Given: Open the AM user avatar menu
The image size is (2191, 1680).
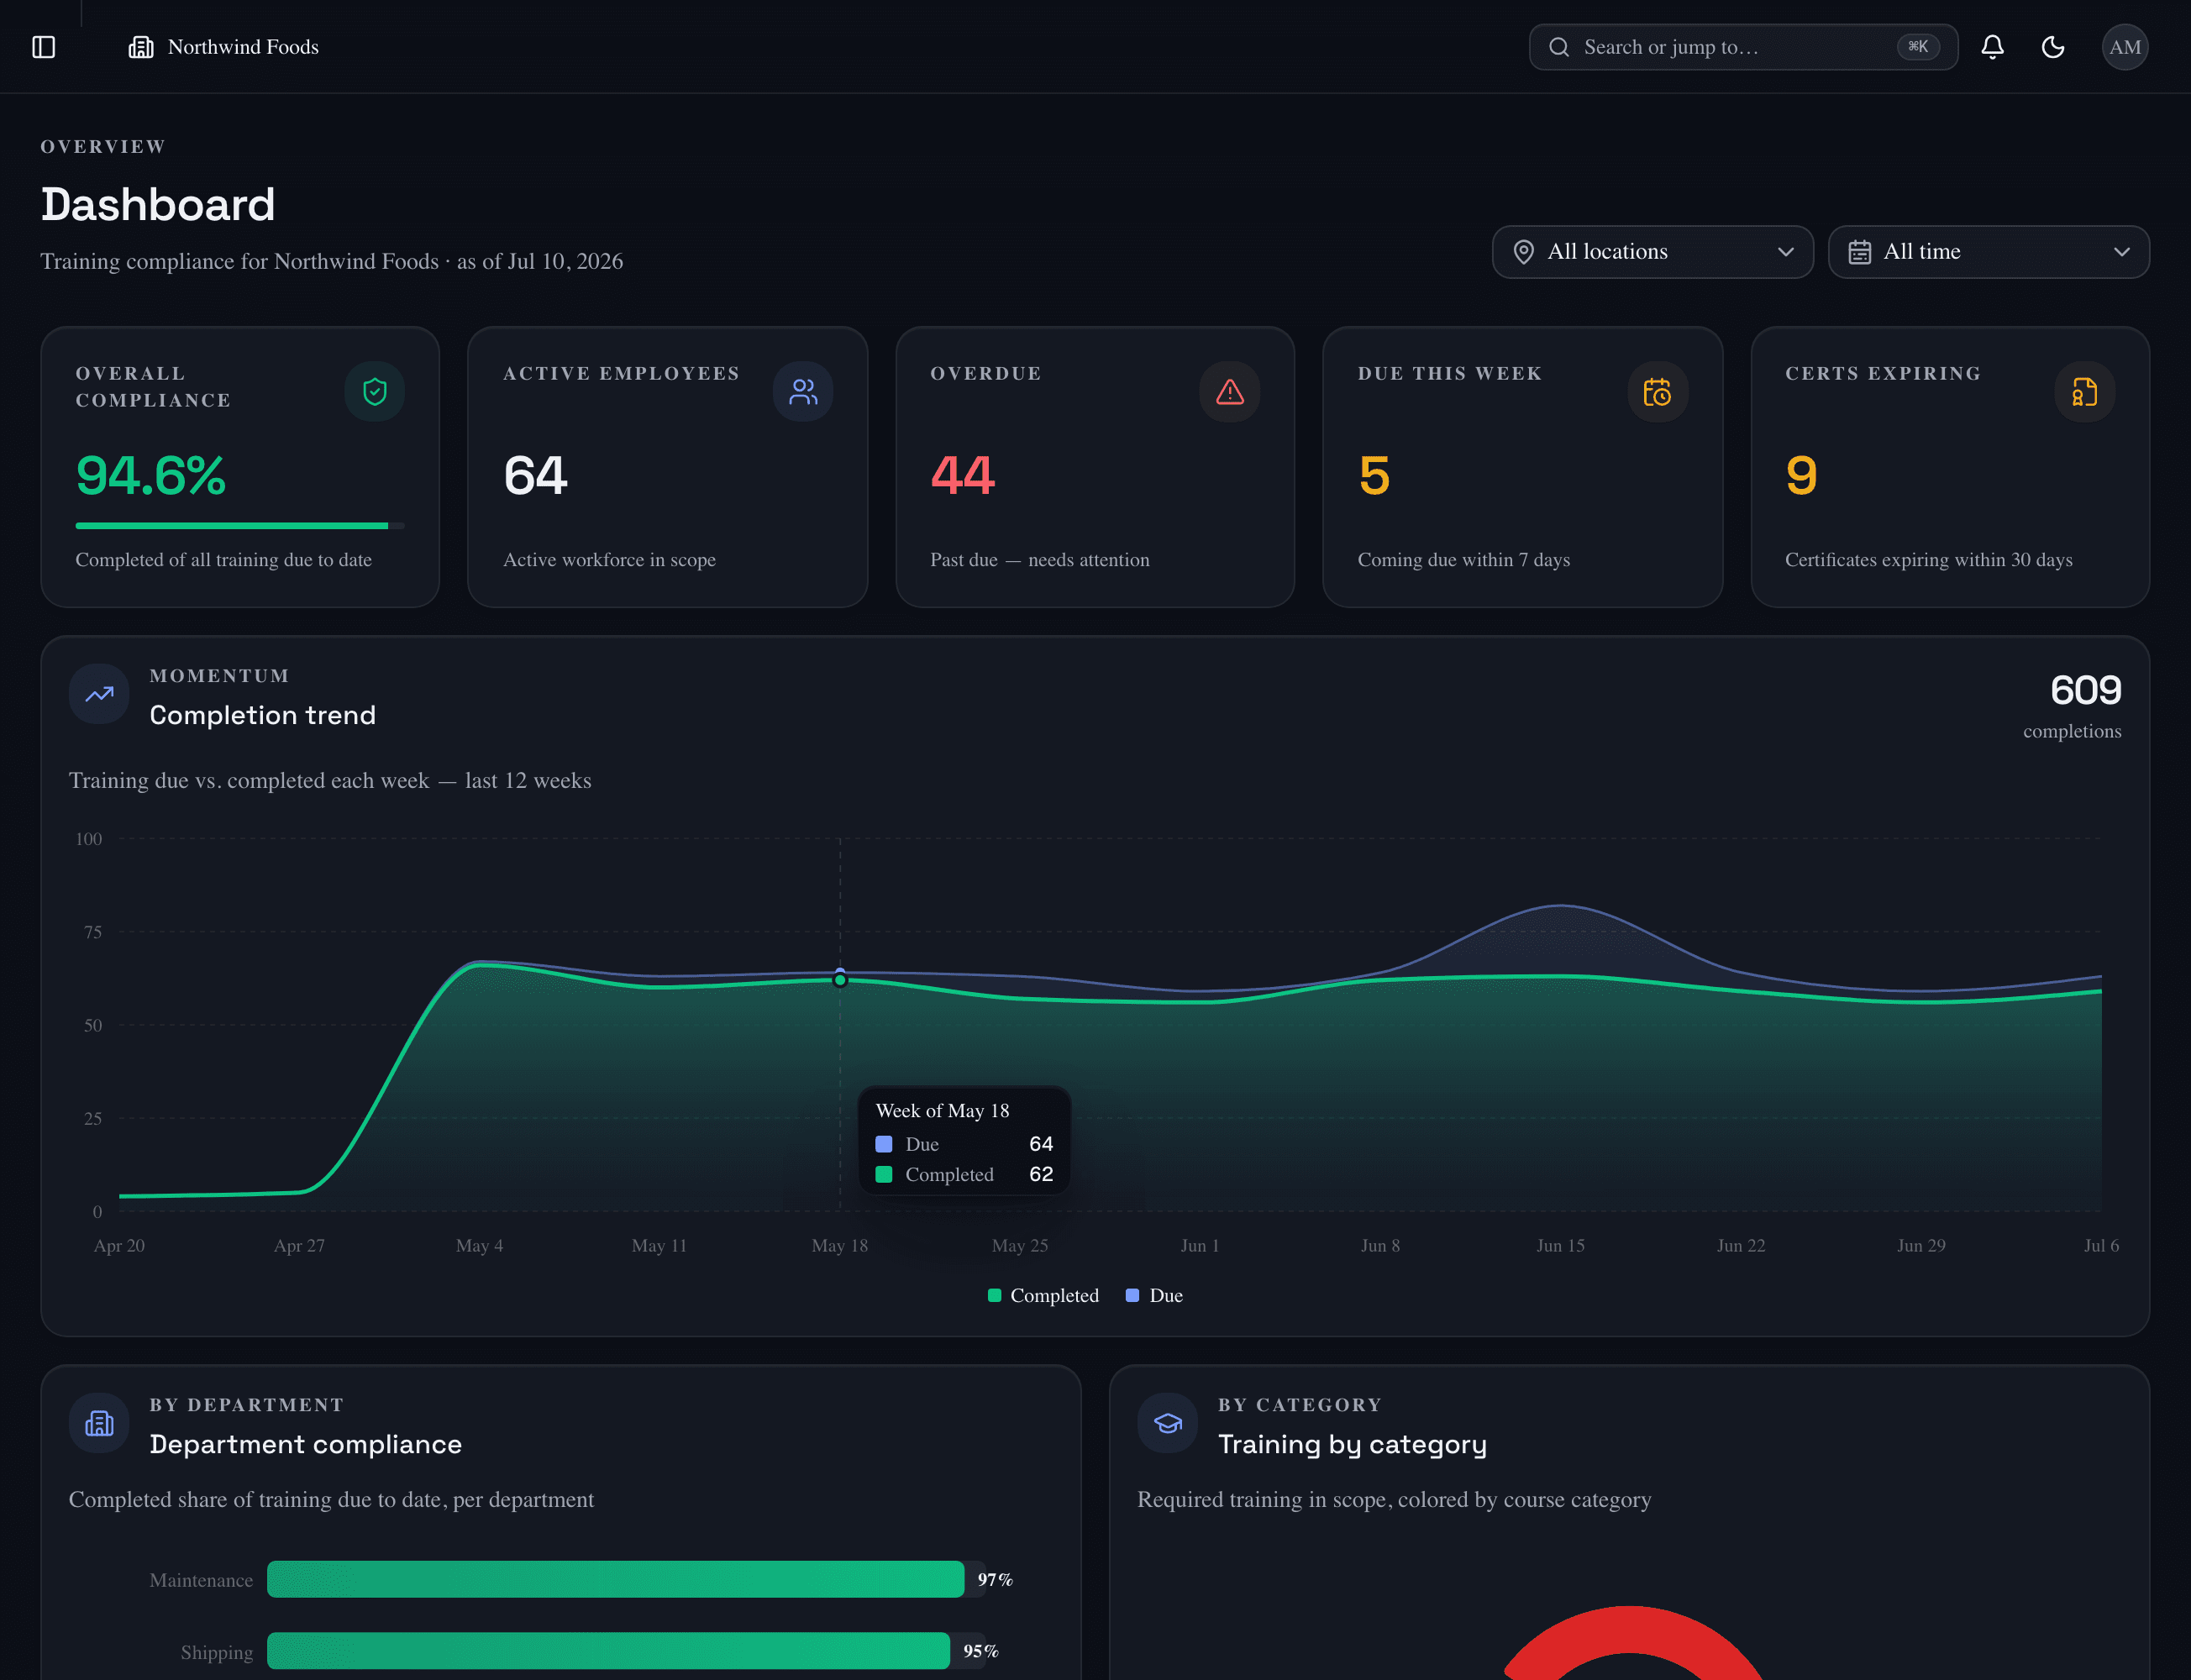Looking at the screenshot, I should click(2125, 47).
